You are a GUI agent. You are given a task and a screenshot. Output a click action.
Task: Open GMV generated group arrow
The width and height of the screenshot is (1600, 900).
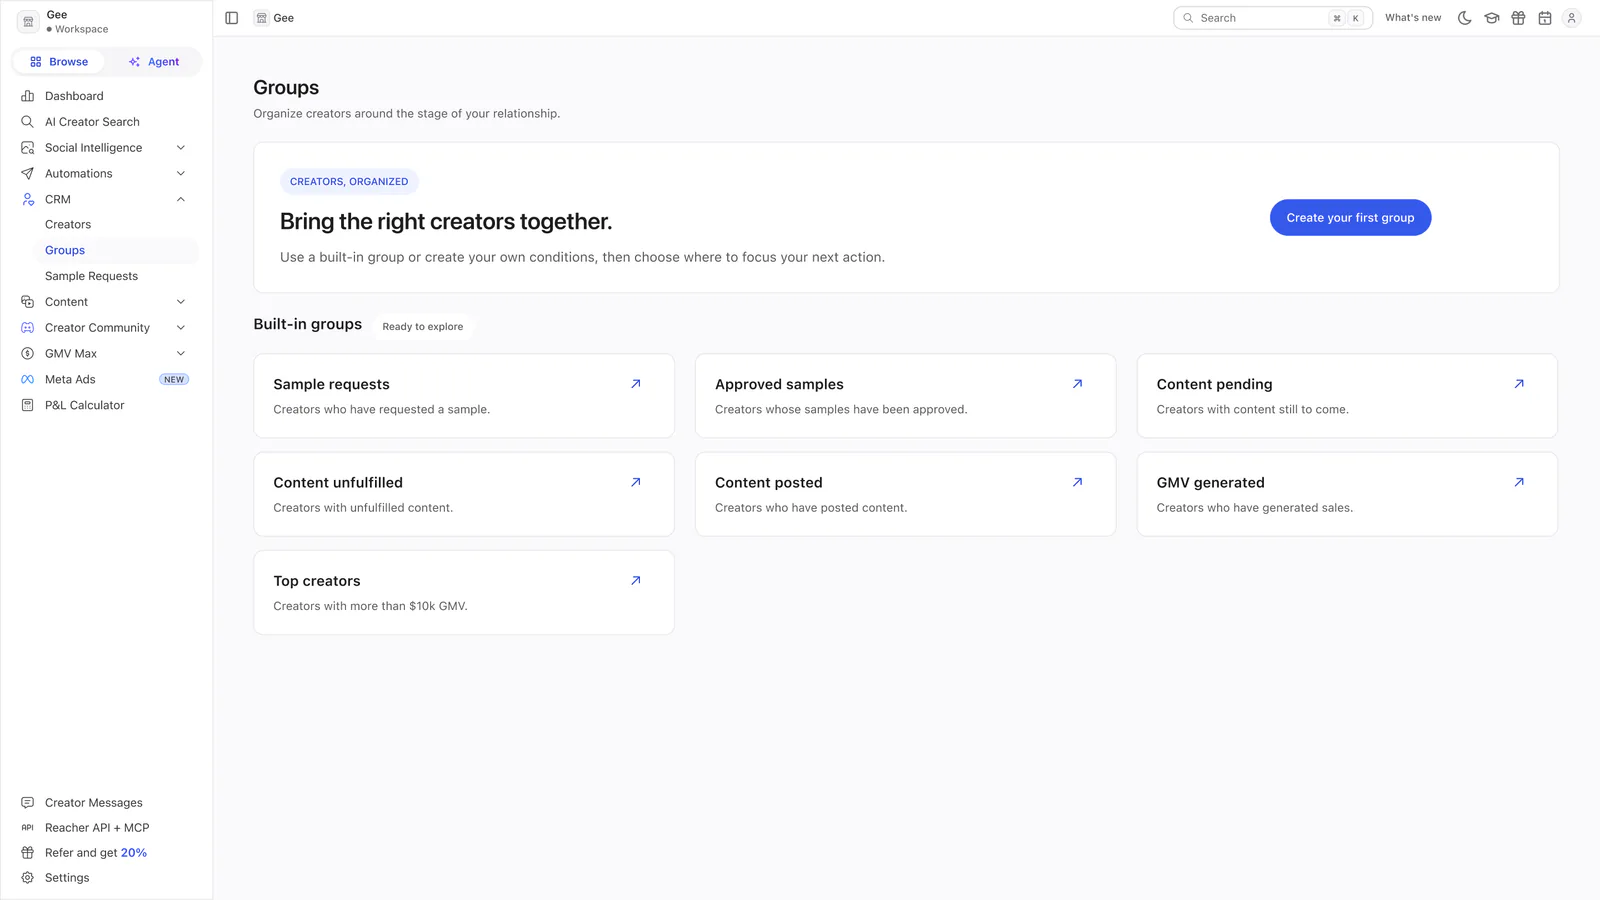pyautogui.click(x=1519, y=482)
